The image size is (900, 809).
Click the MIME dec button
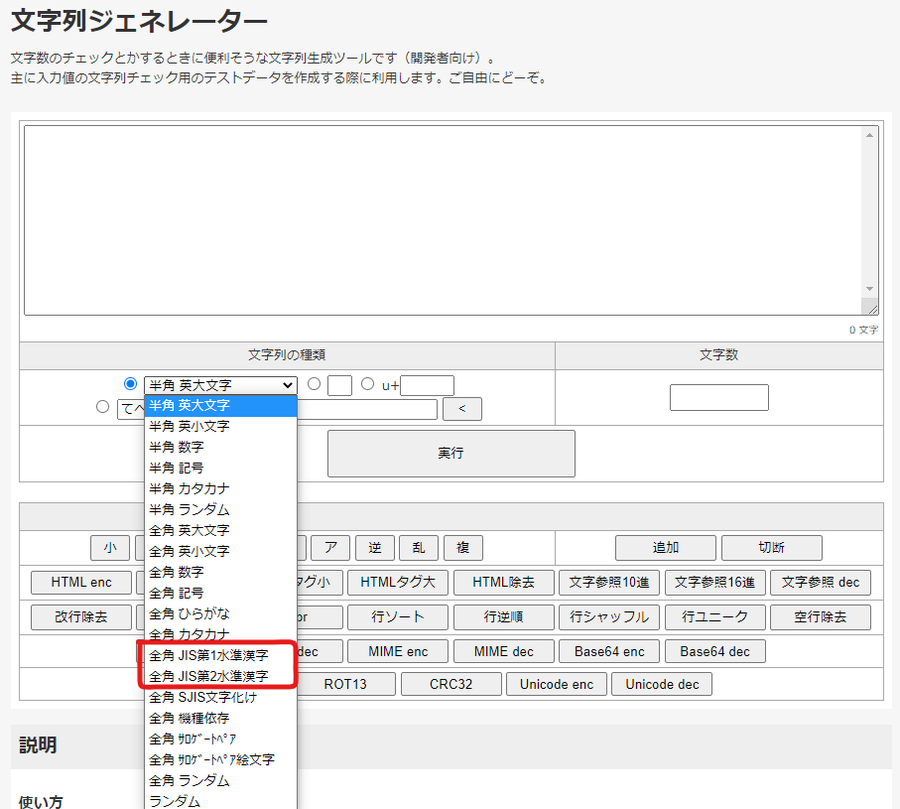tap(504, 651)
